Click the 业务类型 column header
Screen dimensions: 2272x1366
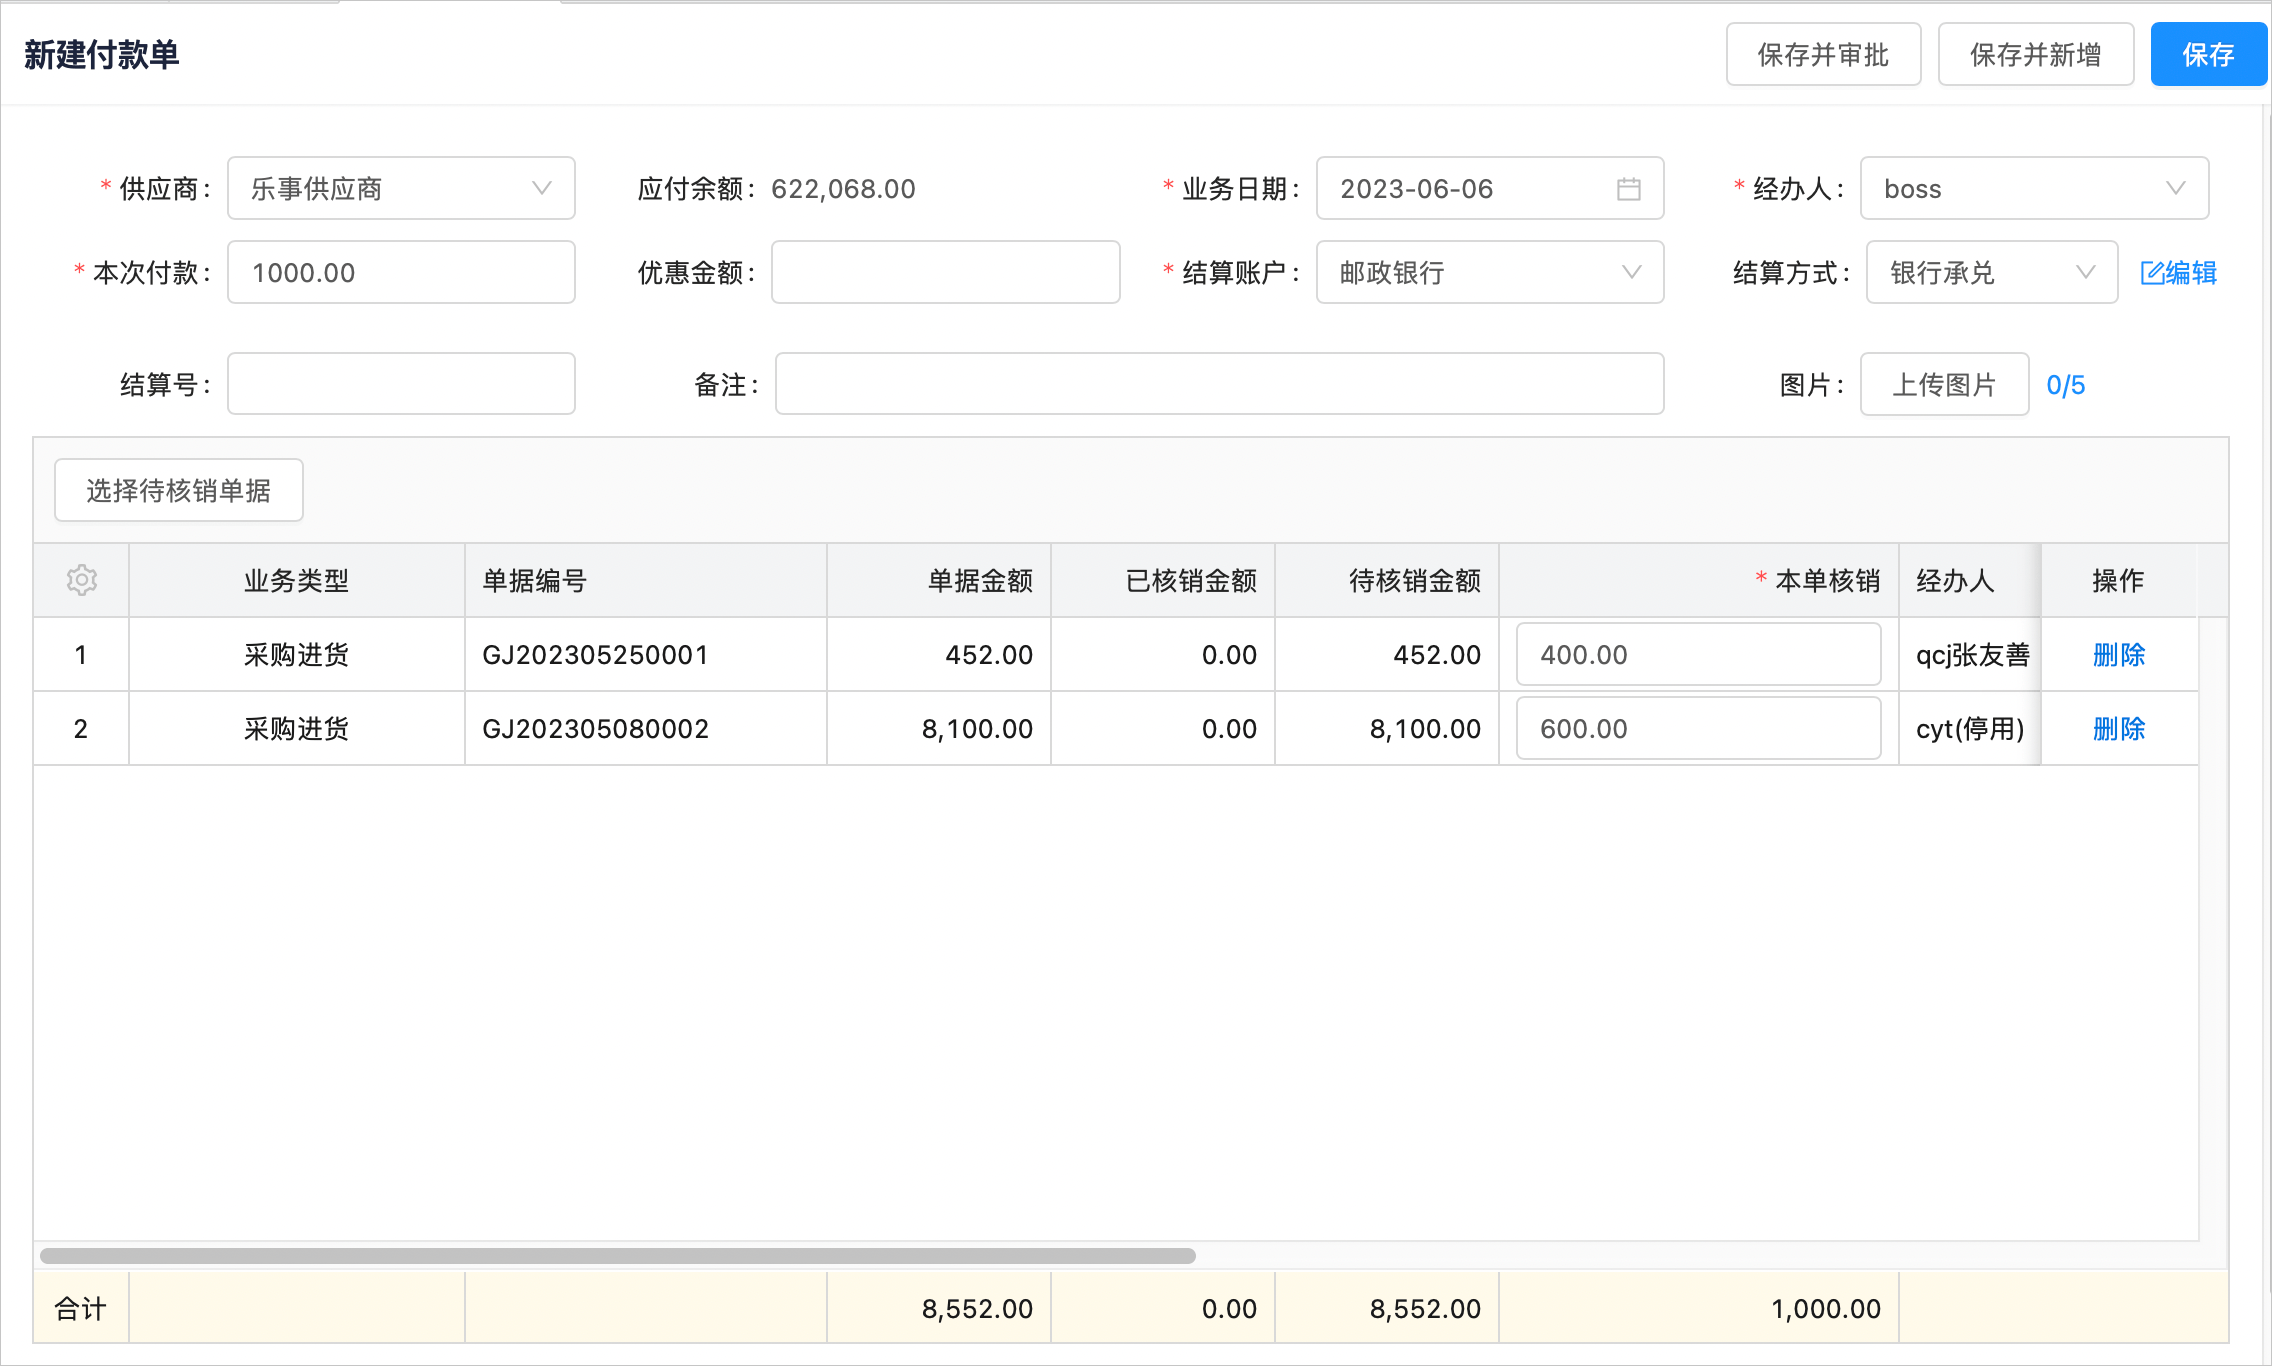pos(297,580)
